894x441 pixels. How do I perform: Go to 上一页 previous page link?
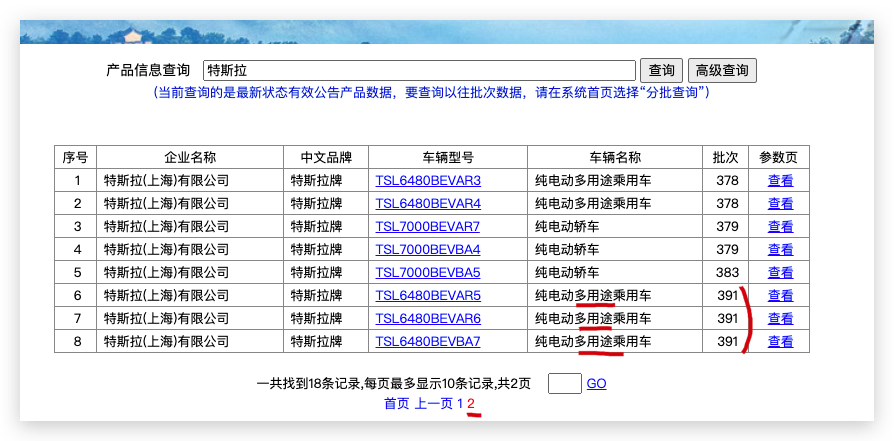tap(433, 404)
